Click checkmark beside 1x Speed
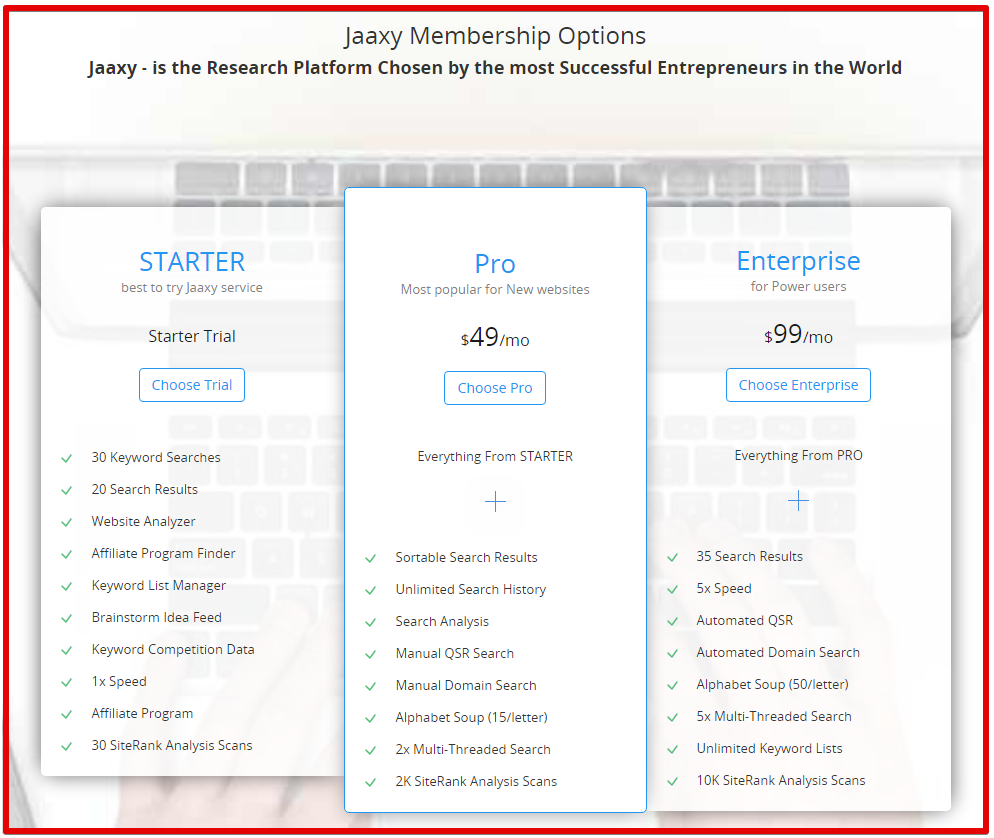The width and height of the screenshot is (994, 838). pos(67,682)
